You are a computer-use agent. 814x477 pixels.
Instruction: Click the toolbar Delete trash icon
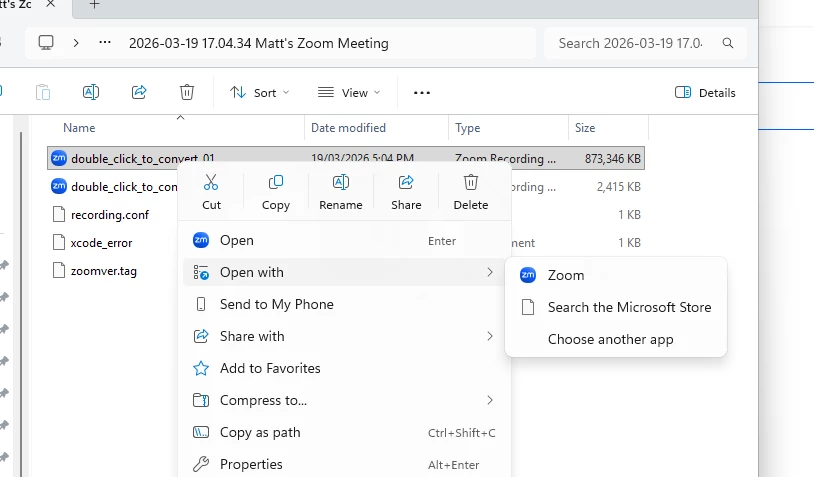[x=187, y=92]
